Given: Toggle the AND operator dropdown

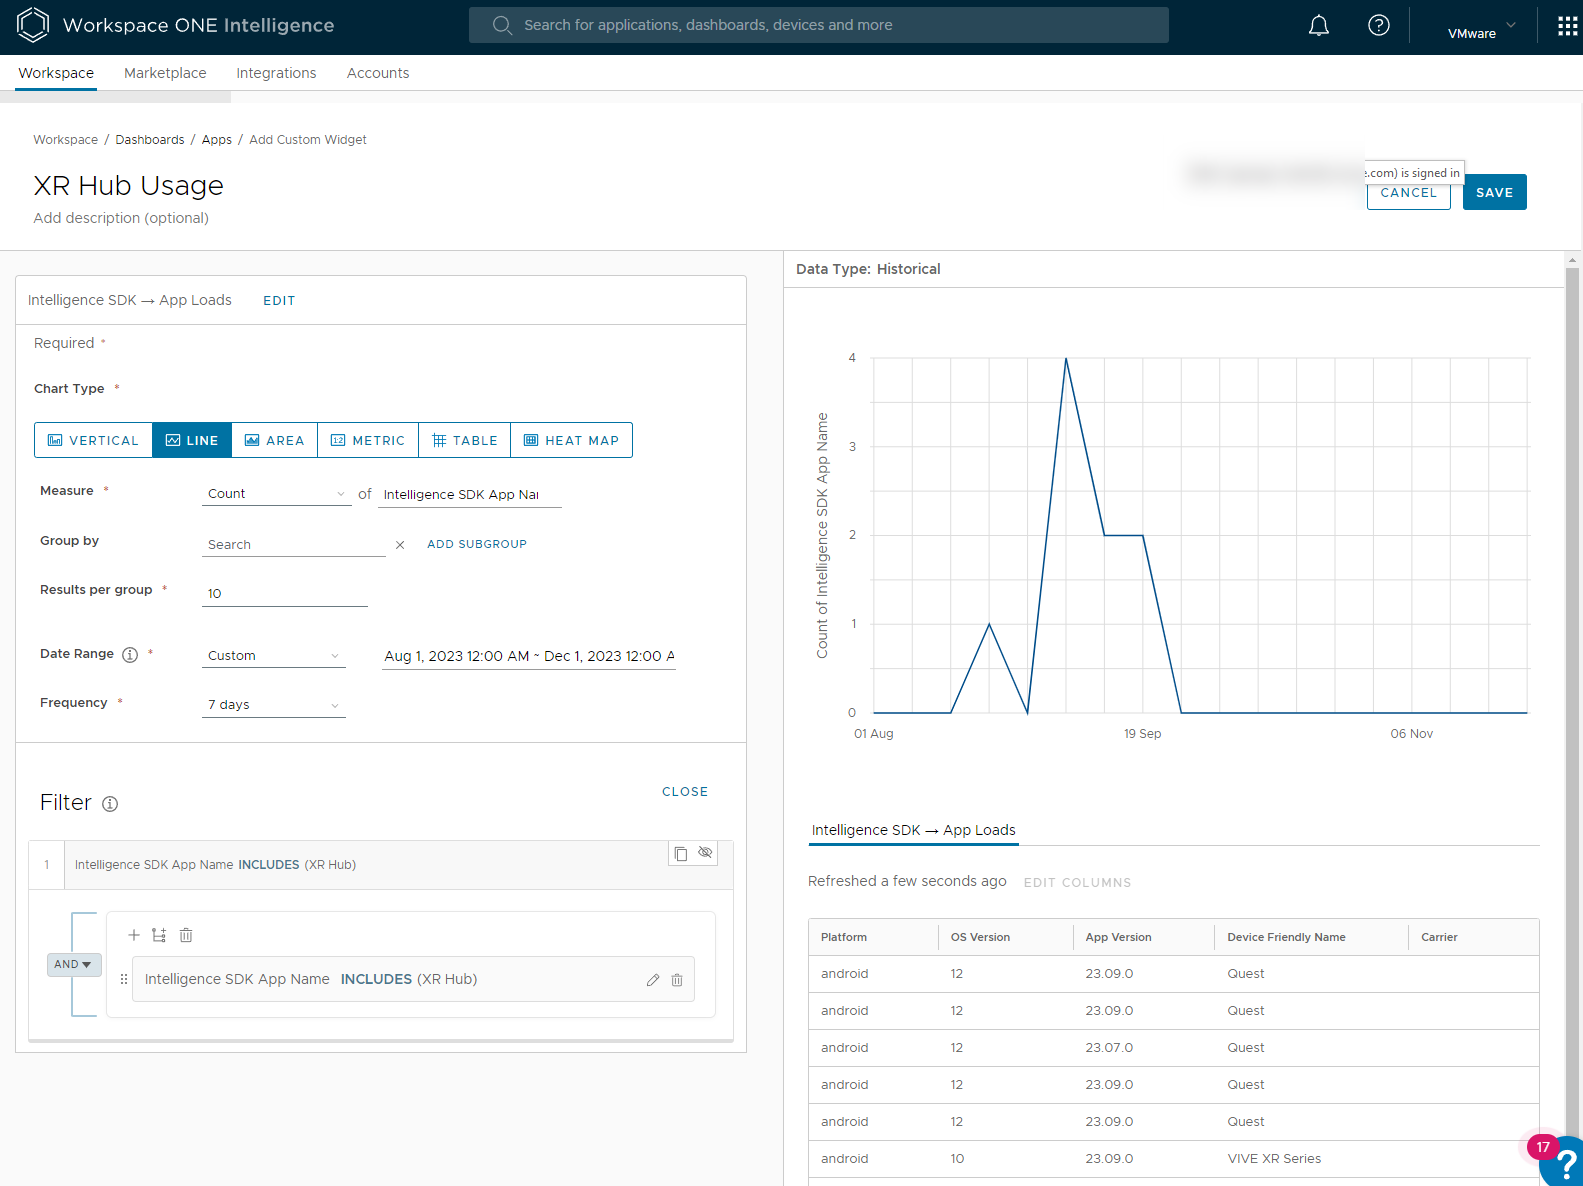Looking at the screenshot, I should pyautogui.click(x=74, y=964).
